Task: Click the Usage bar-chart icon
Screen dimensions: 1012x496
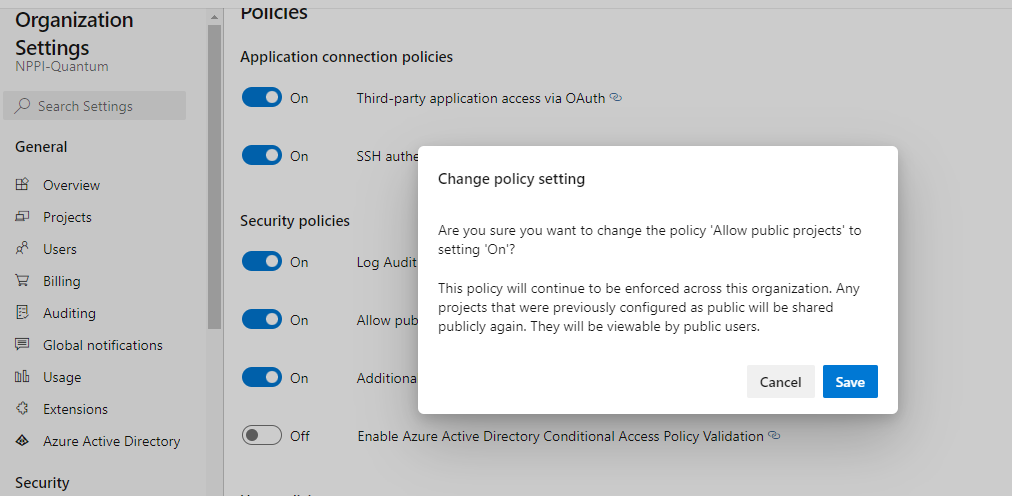Action: pyautogui.click(x=23, y=377)
